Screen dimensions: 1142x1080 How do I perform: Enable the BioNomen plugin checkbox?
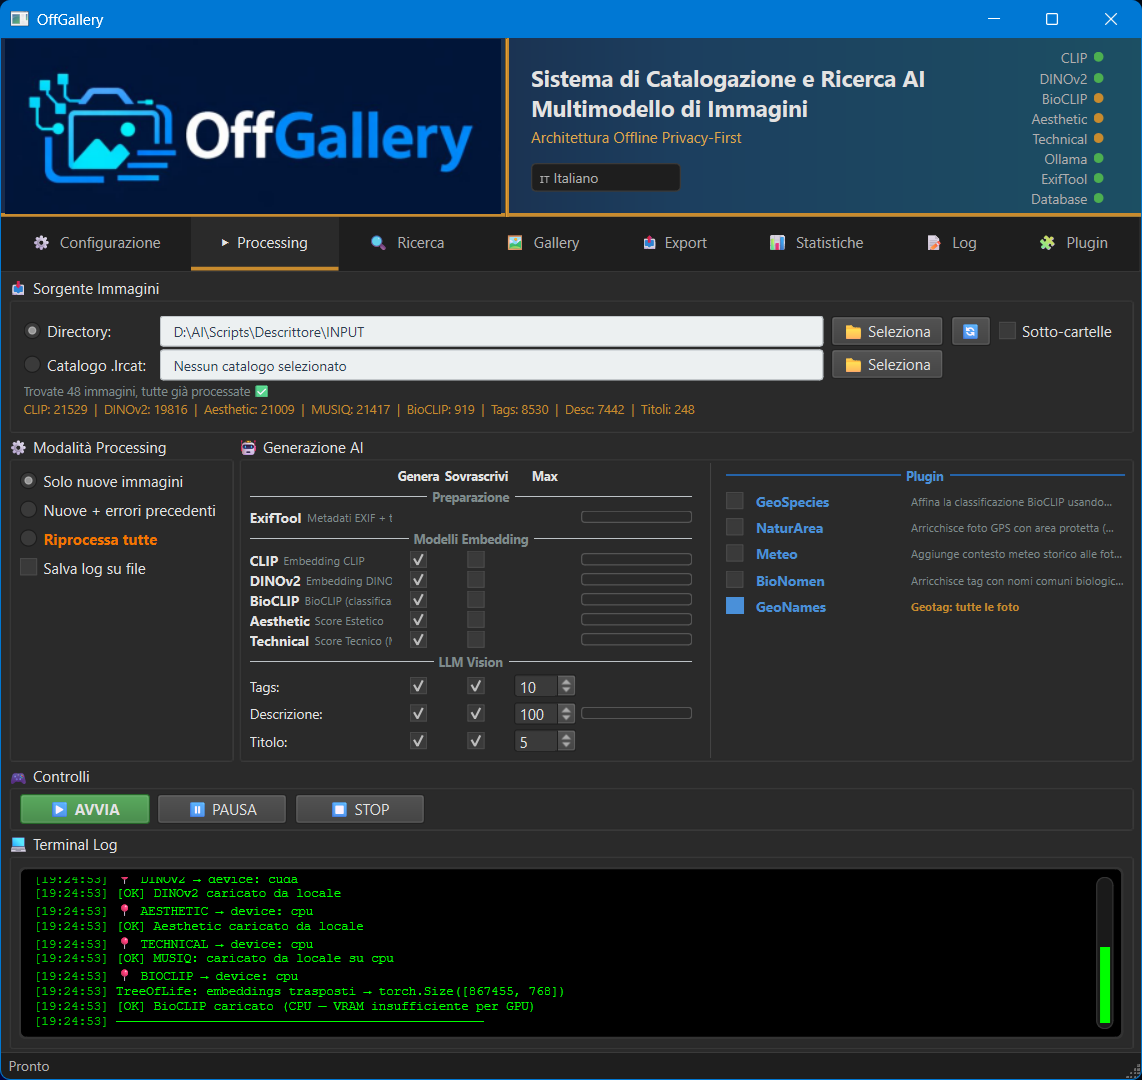[735, 580]
